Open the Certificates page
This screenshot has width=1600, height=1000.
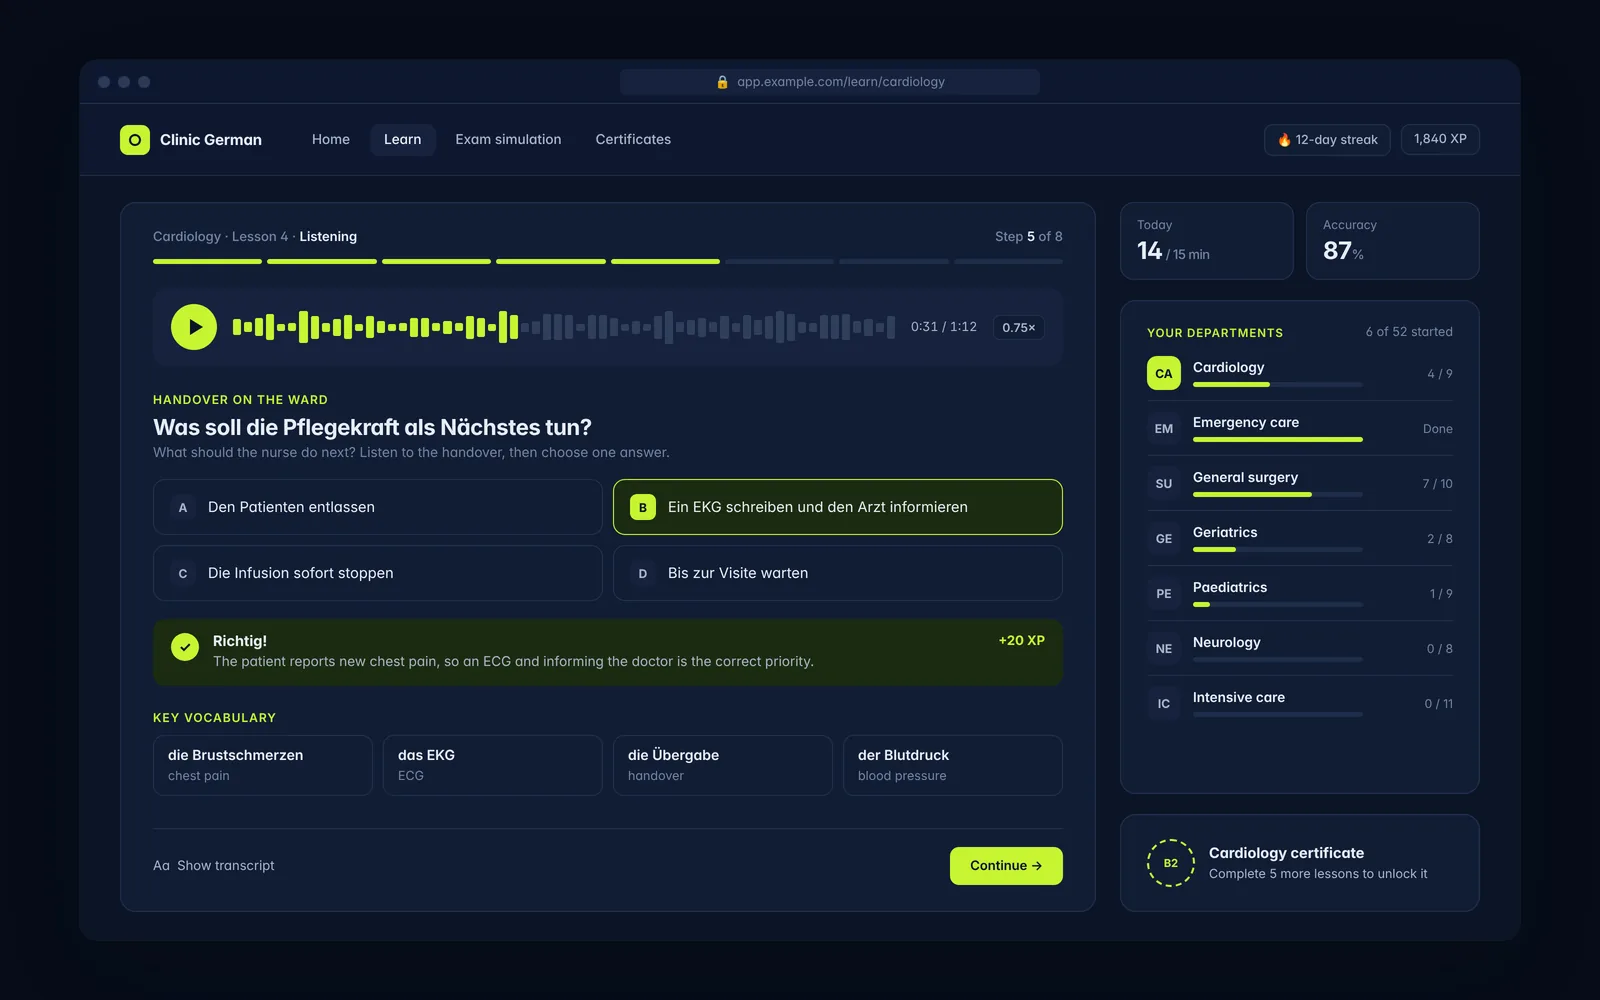(x=633, y=139)
